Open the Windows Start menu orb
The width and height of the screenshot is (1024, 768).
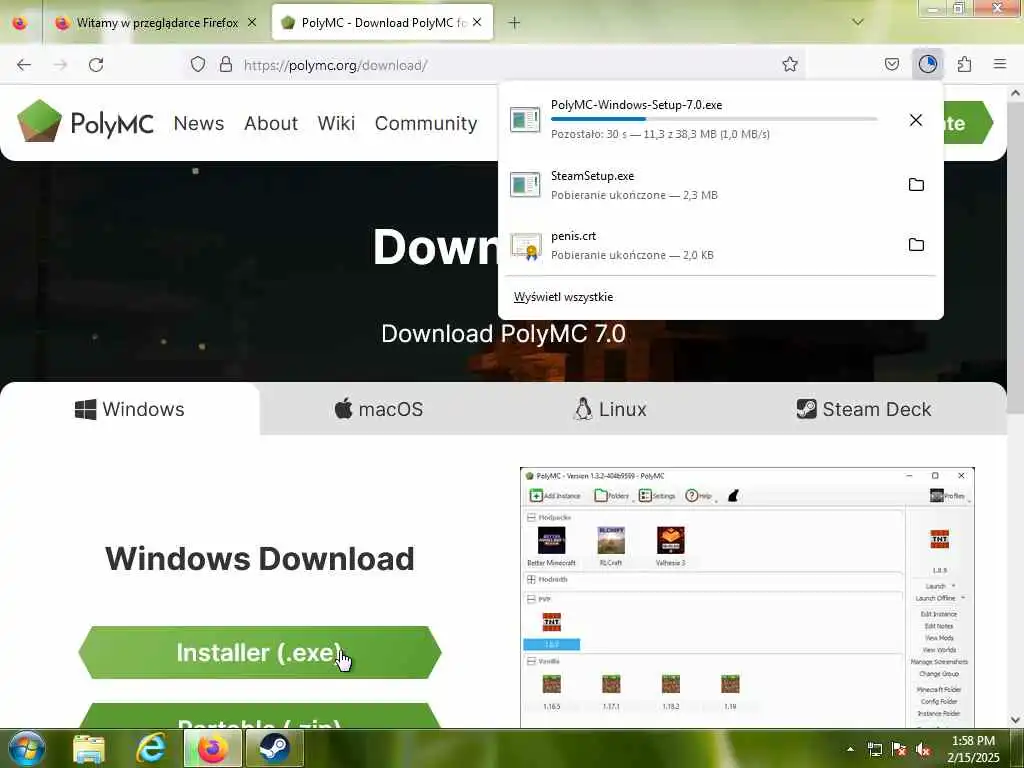tap(26, 748)
